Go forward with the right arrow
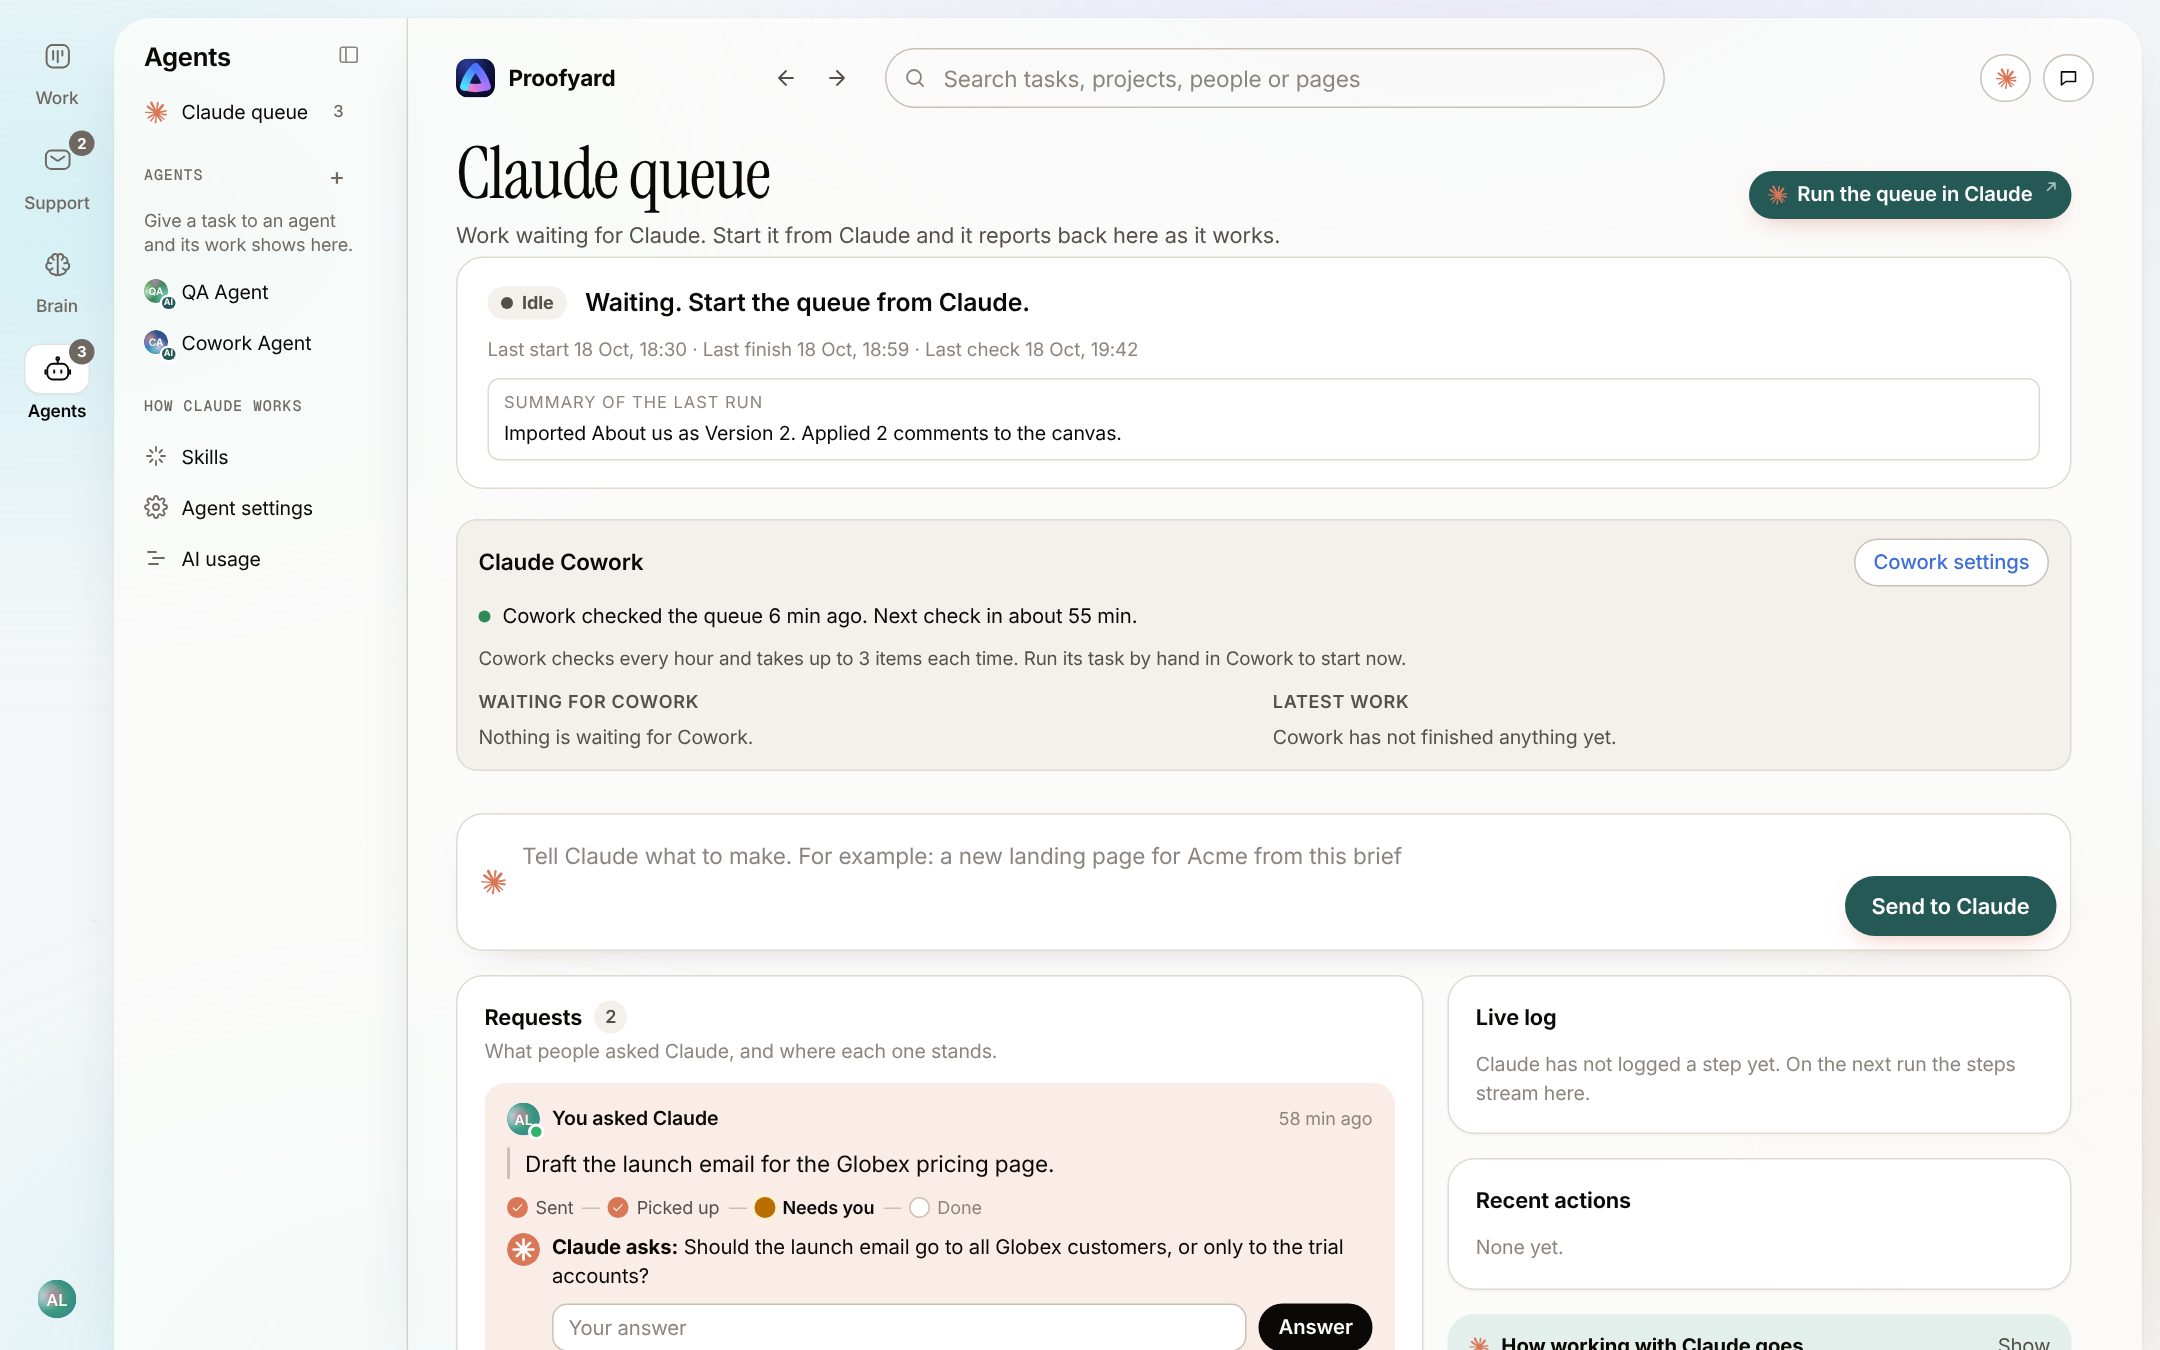The height and width of the screenshot is (1350, 2160). 837,78
